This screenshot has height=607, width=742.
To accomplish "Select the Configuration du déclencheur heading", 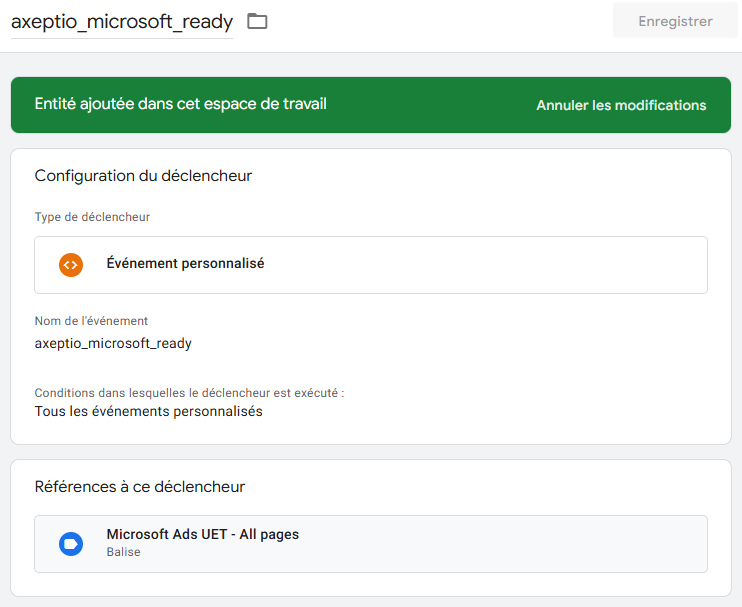I will [143, 176].
